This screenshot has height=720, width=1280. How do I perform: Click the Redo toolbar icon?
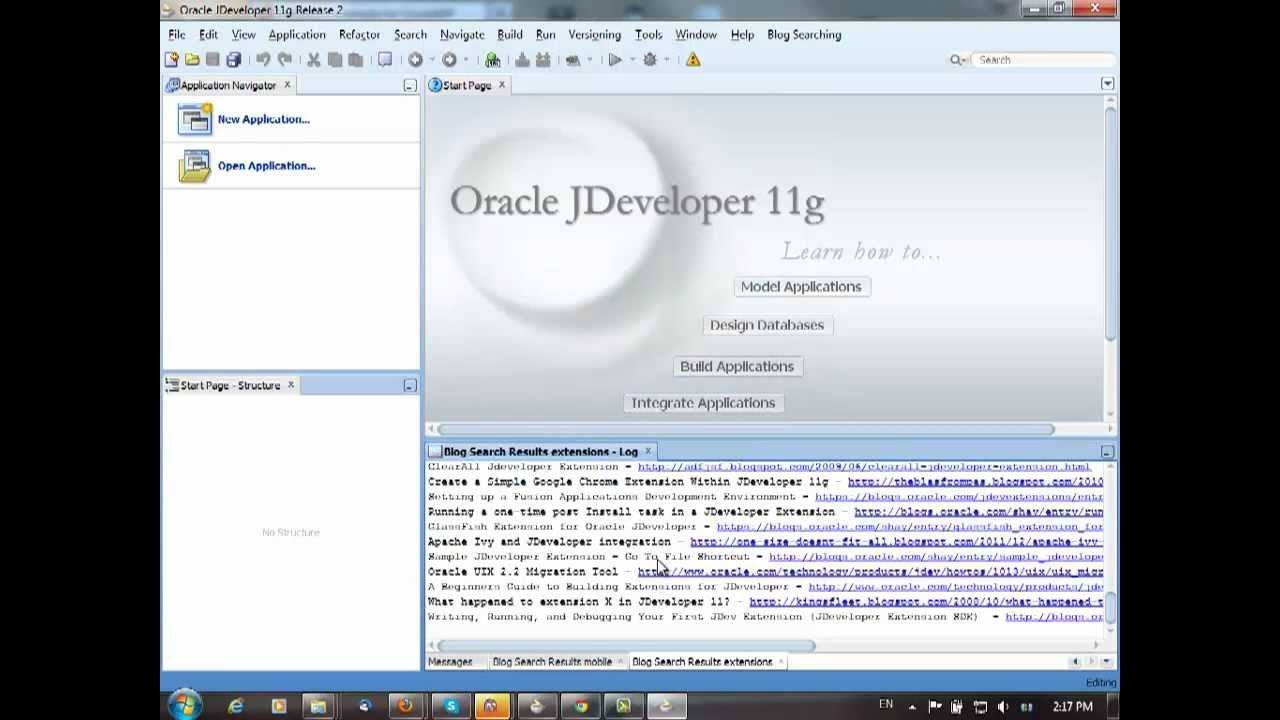click(x=284, y=60)
